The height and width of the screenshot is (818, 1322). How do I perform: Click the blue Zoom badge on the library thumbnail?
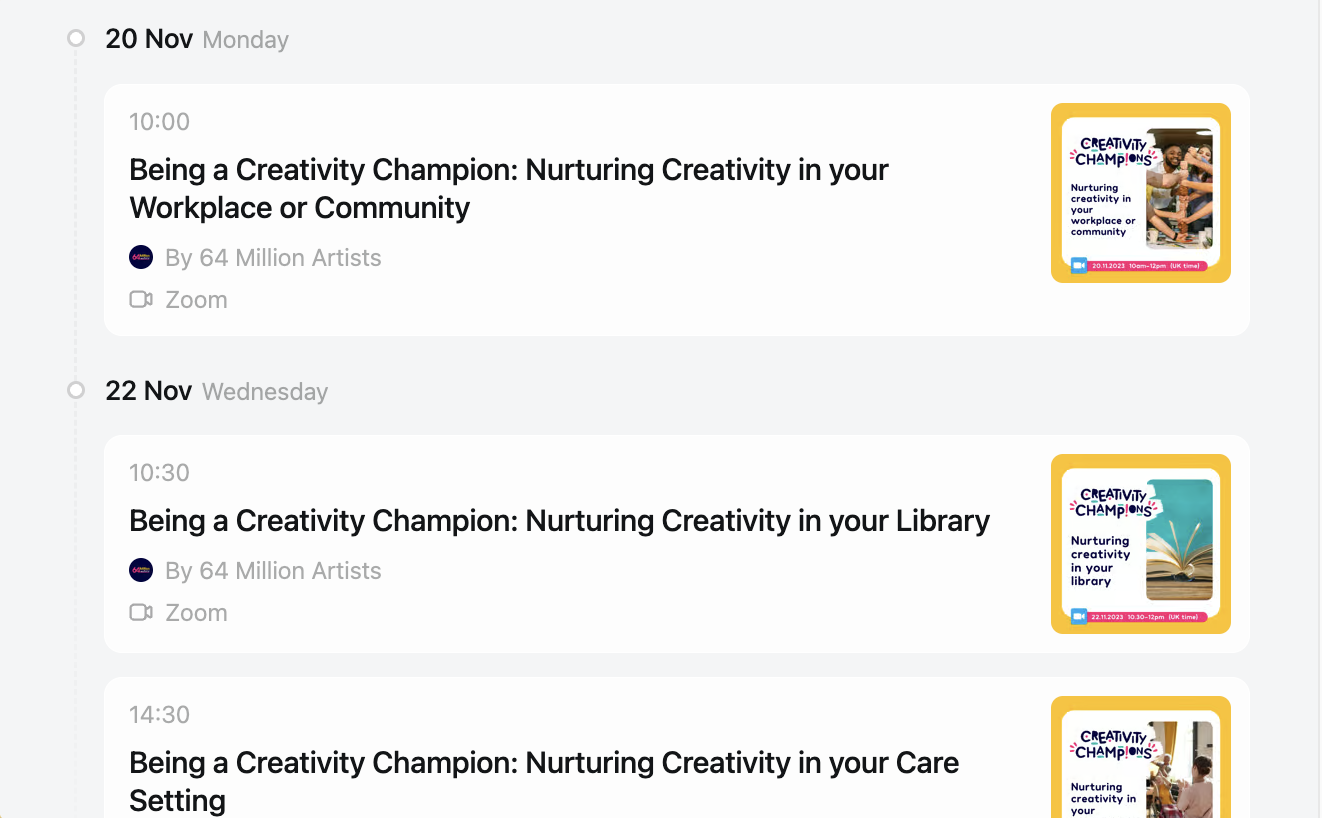tap(1079, 616)
